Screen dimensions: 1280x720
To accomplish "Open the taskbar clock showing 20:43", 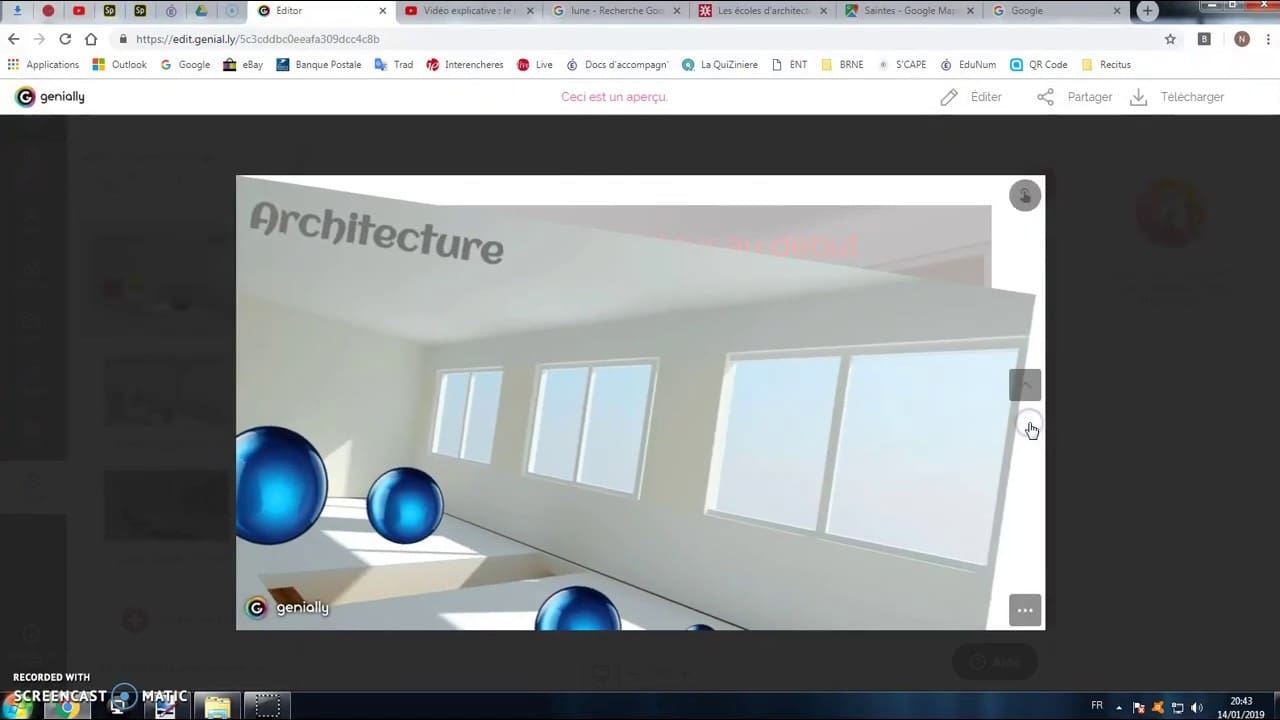I will click(x=1243, y=707).
